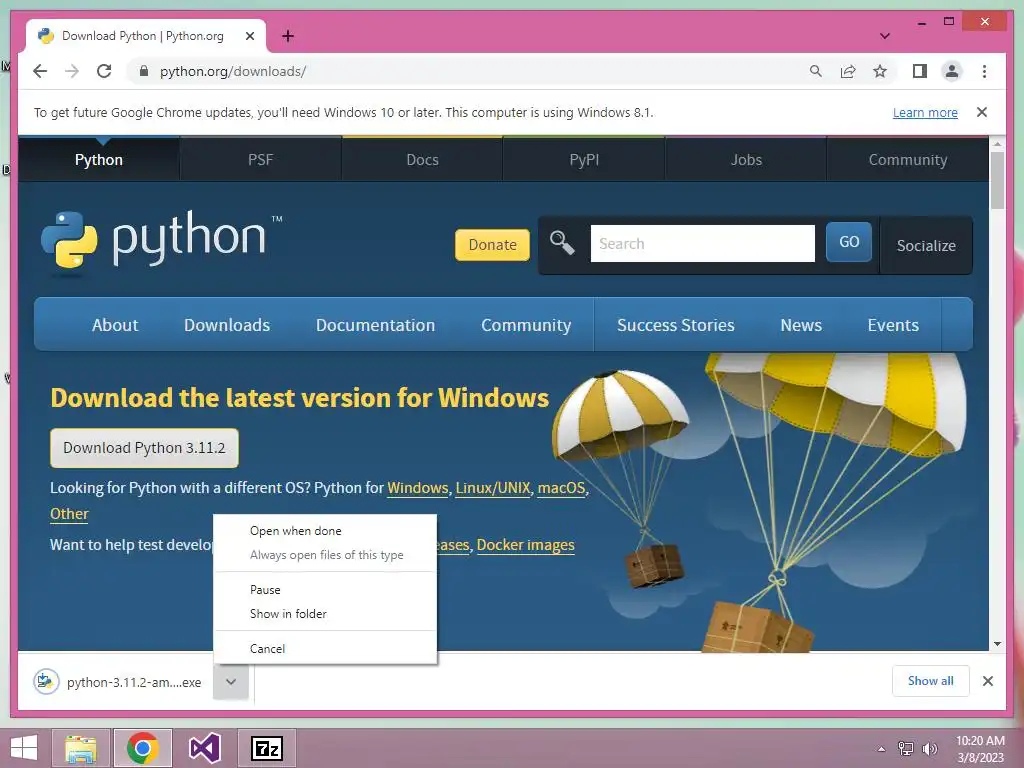Open 7-Zip from taskbar
Image resolution: width=1024 pixels, height=768 pixels.
point(266,748)
